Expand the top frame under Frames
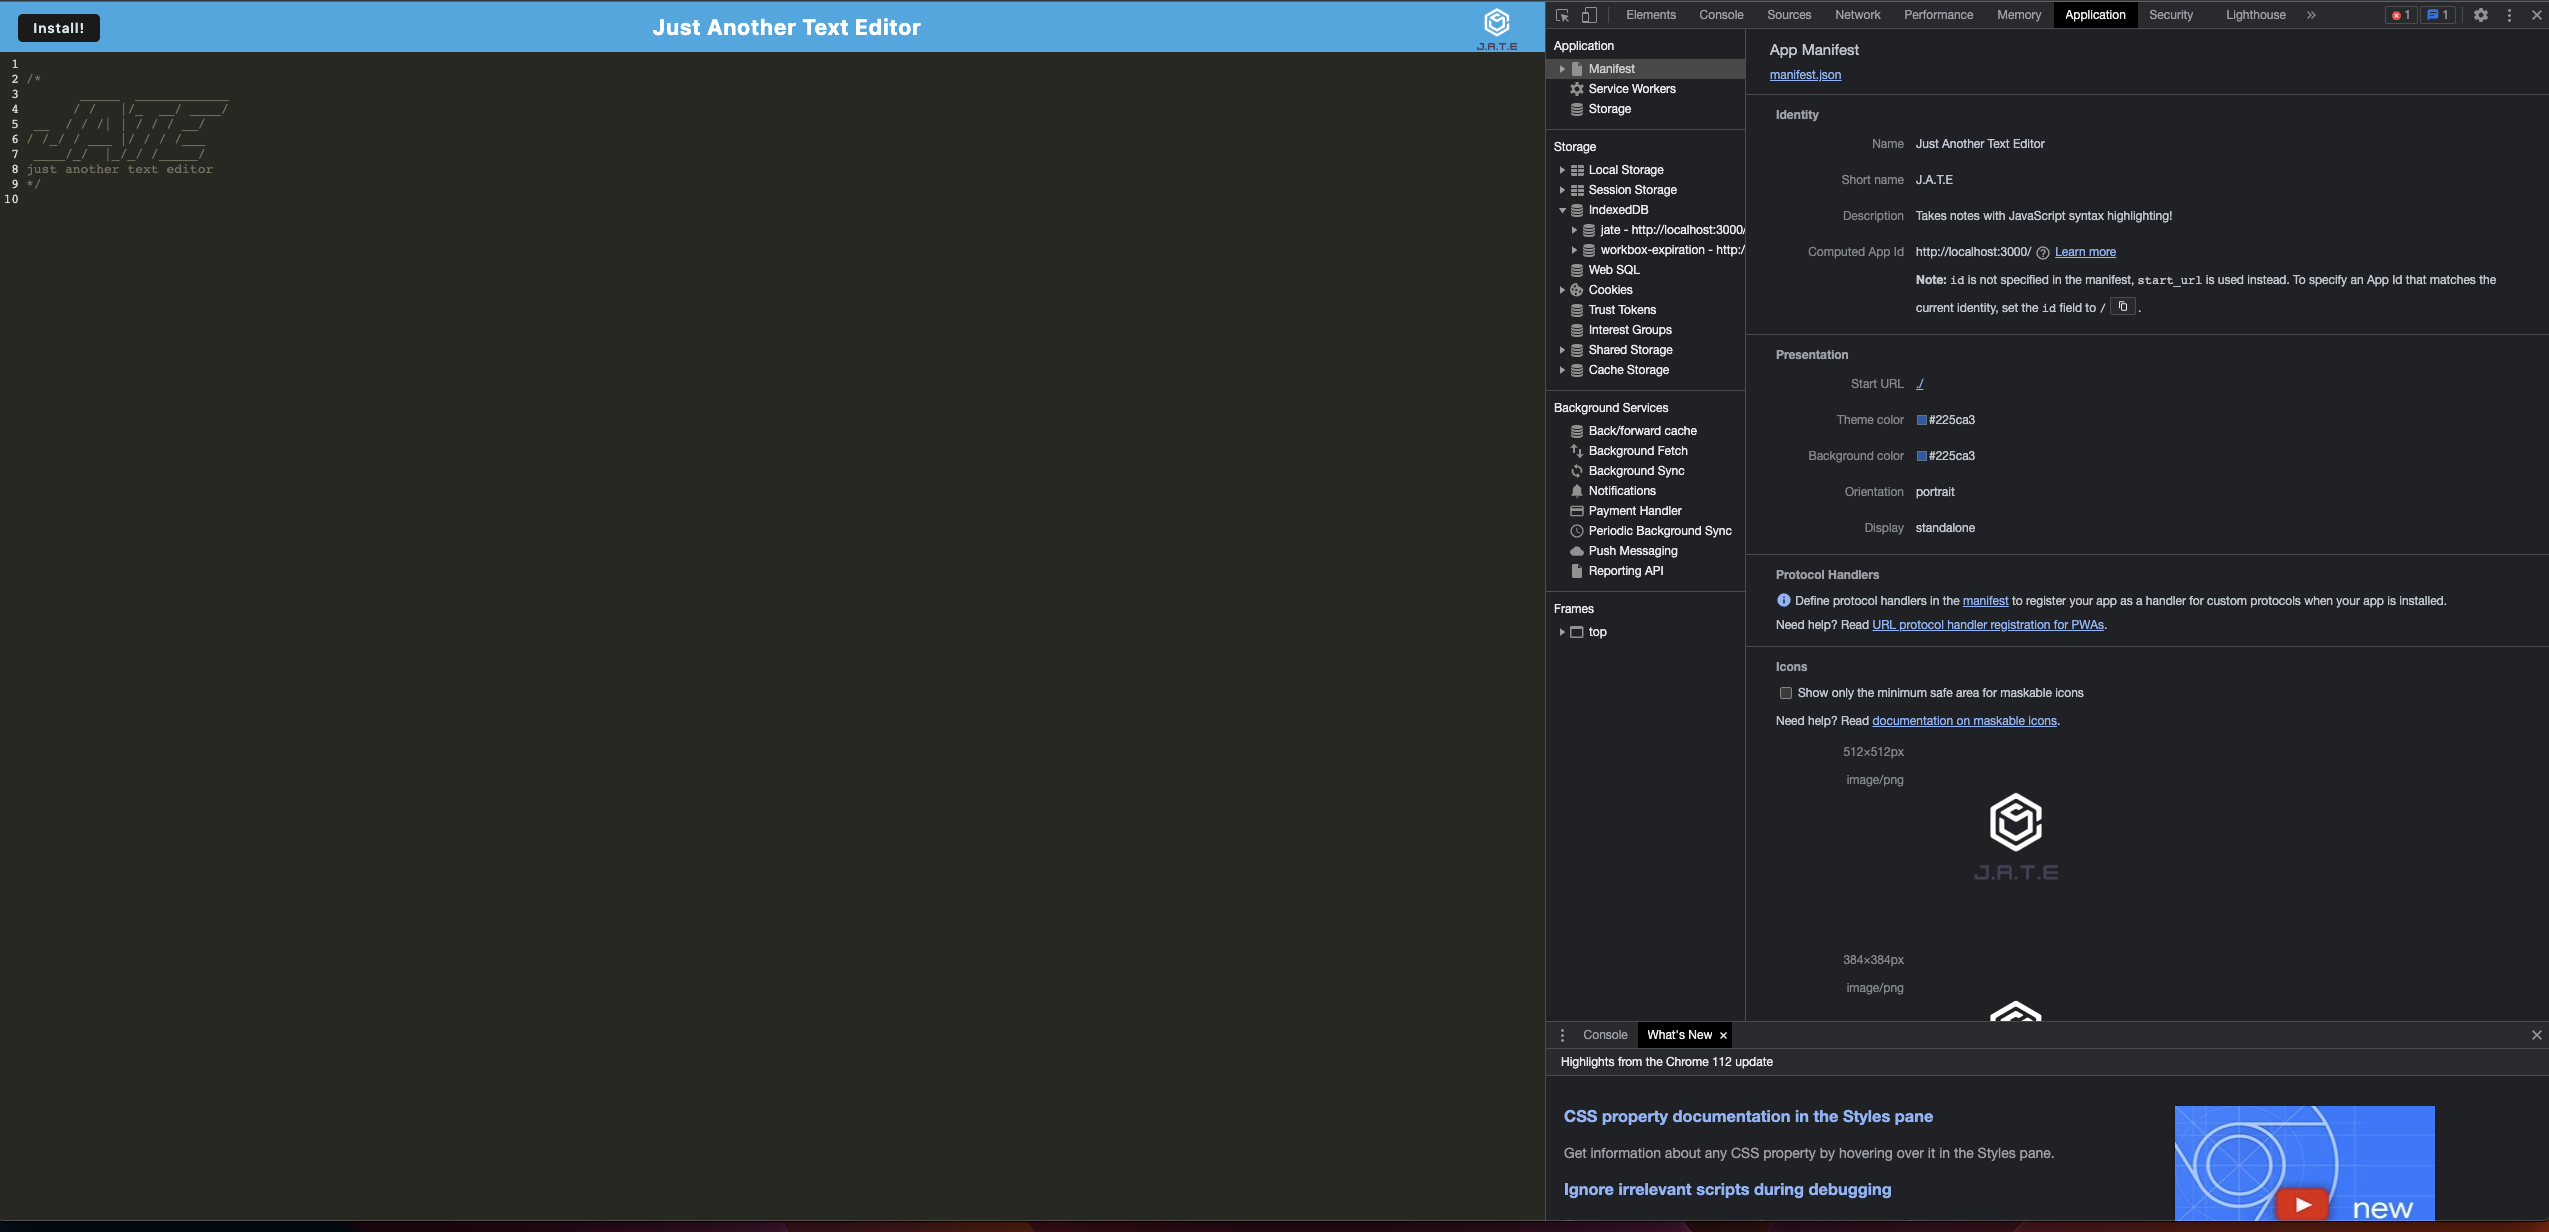 click(1564, 631)
